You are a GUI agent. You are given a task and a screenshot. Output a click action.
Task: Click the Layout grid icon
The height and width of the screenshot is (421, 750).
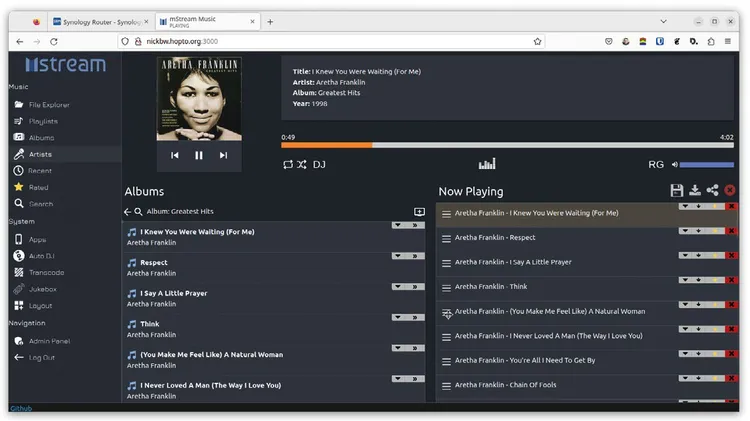point(19,305)
